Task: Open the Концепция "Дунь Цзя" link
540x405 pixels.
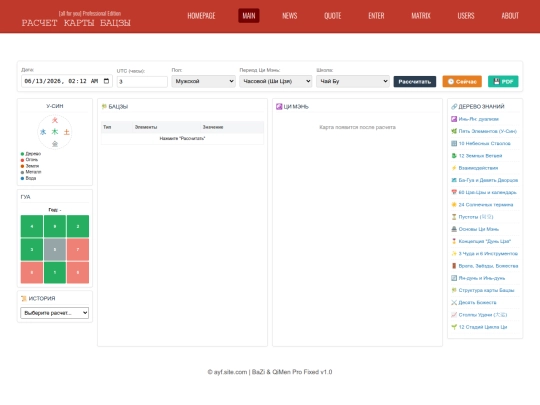Action: 485,241
